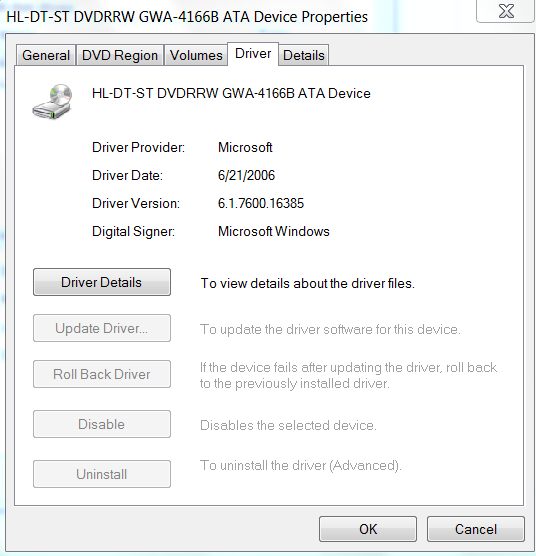
Task: Click the Digital Signer Microsoft Windows text
Action: tap(274, 232)
